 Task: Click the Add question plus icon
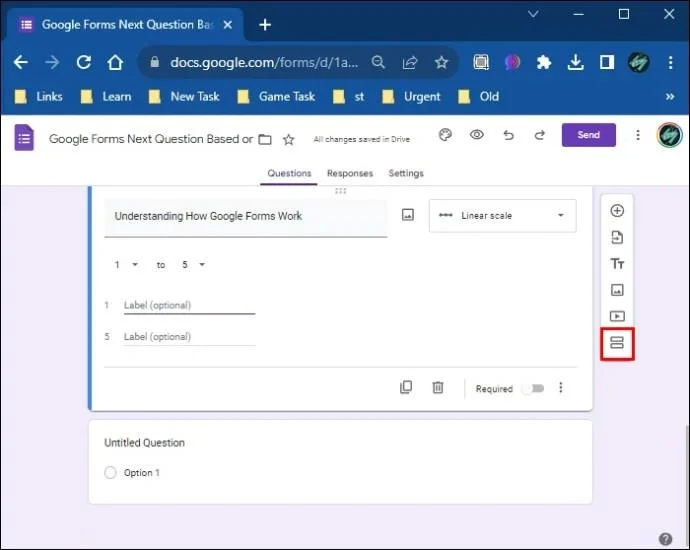click(x=617, y=211)
